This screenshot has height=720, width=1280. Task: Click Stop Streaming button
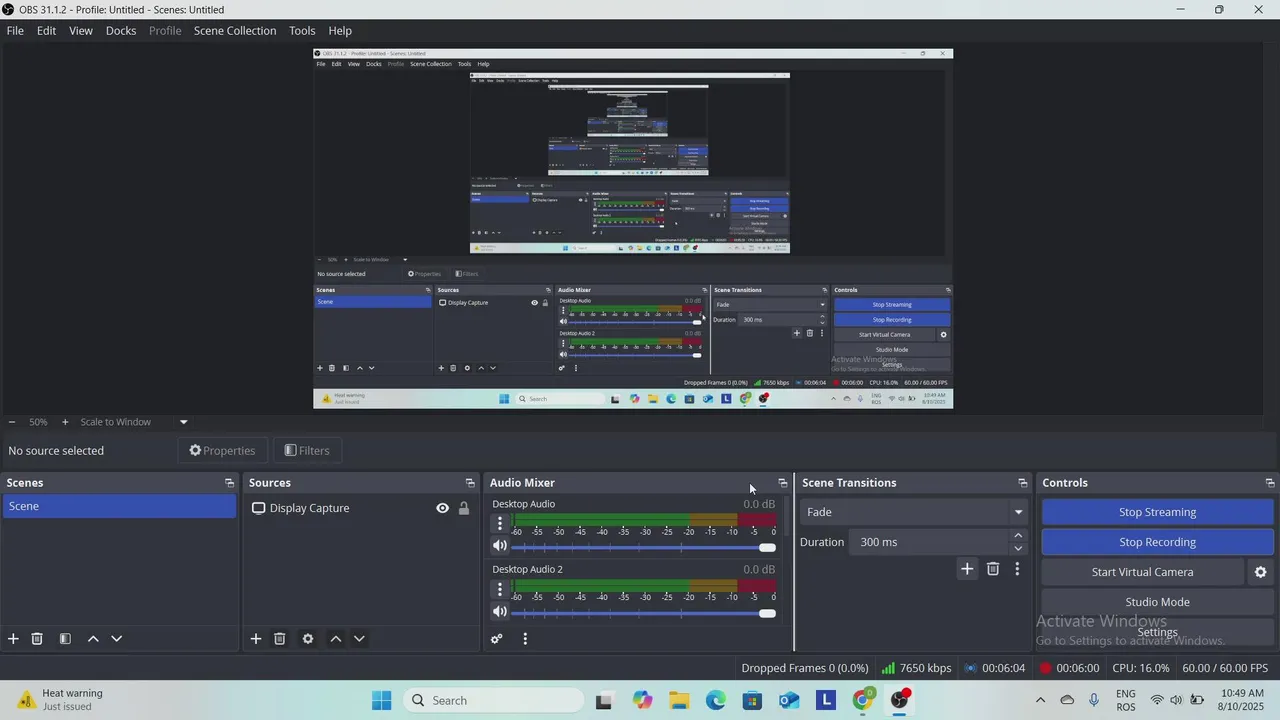[x=1157, y=512]
